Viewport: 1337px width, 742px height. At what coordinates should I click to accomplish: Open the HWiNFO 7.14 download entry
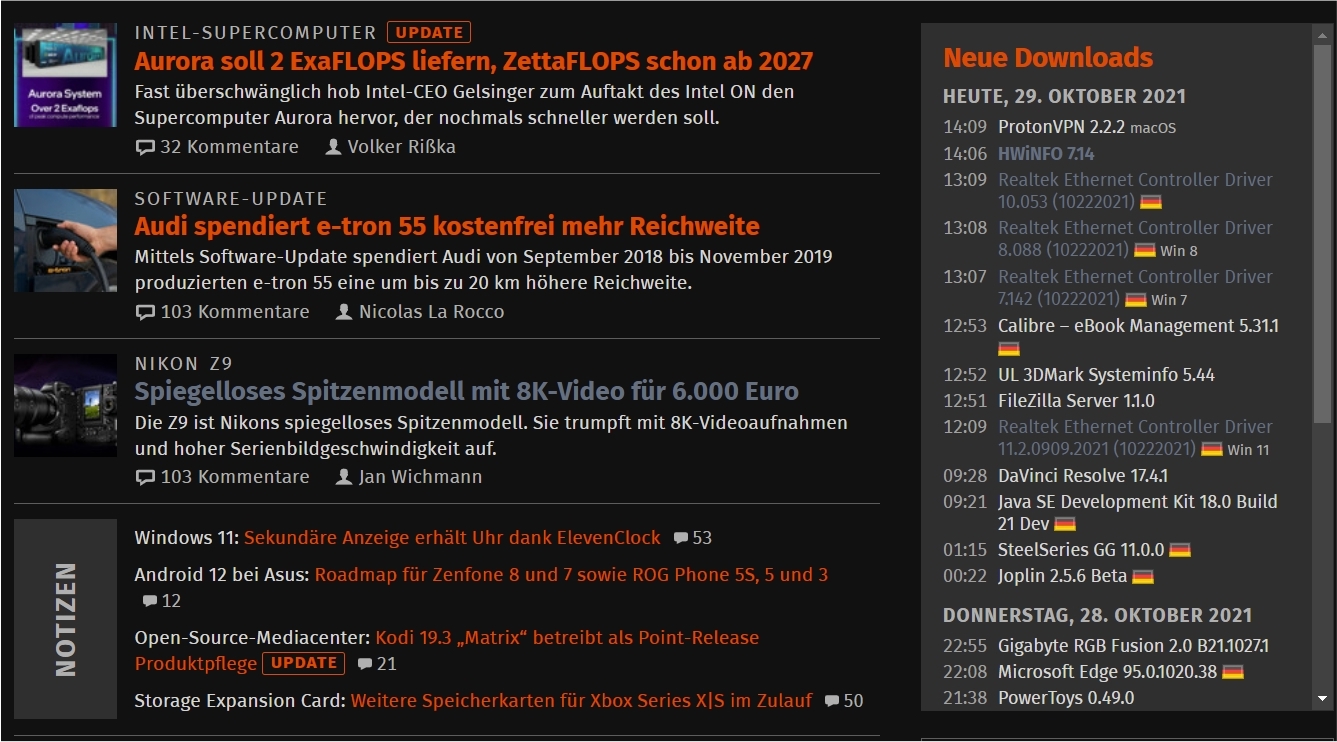[x=1047, y=154]
